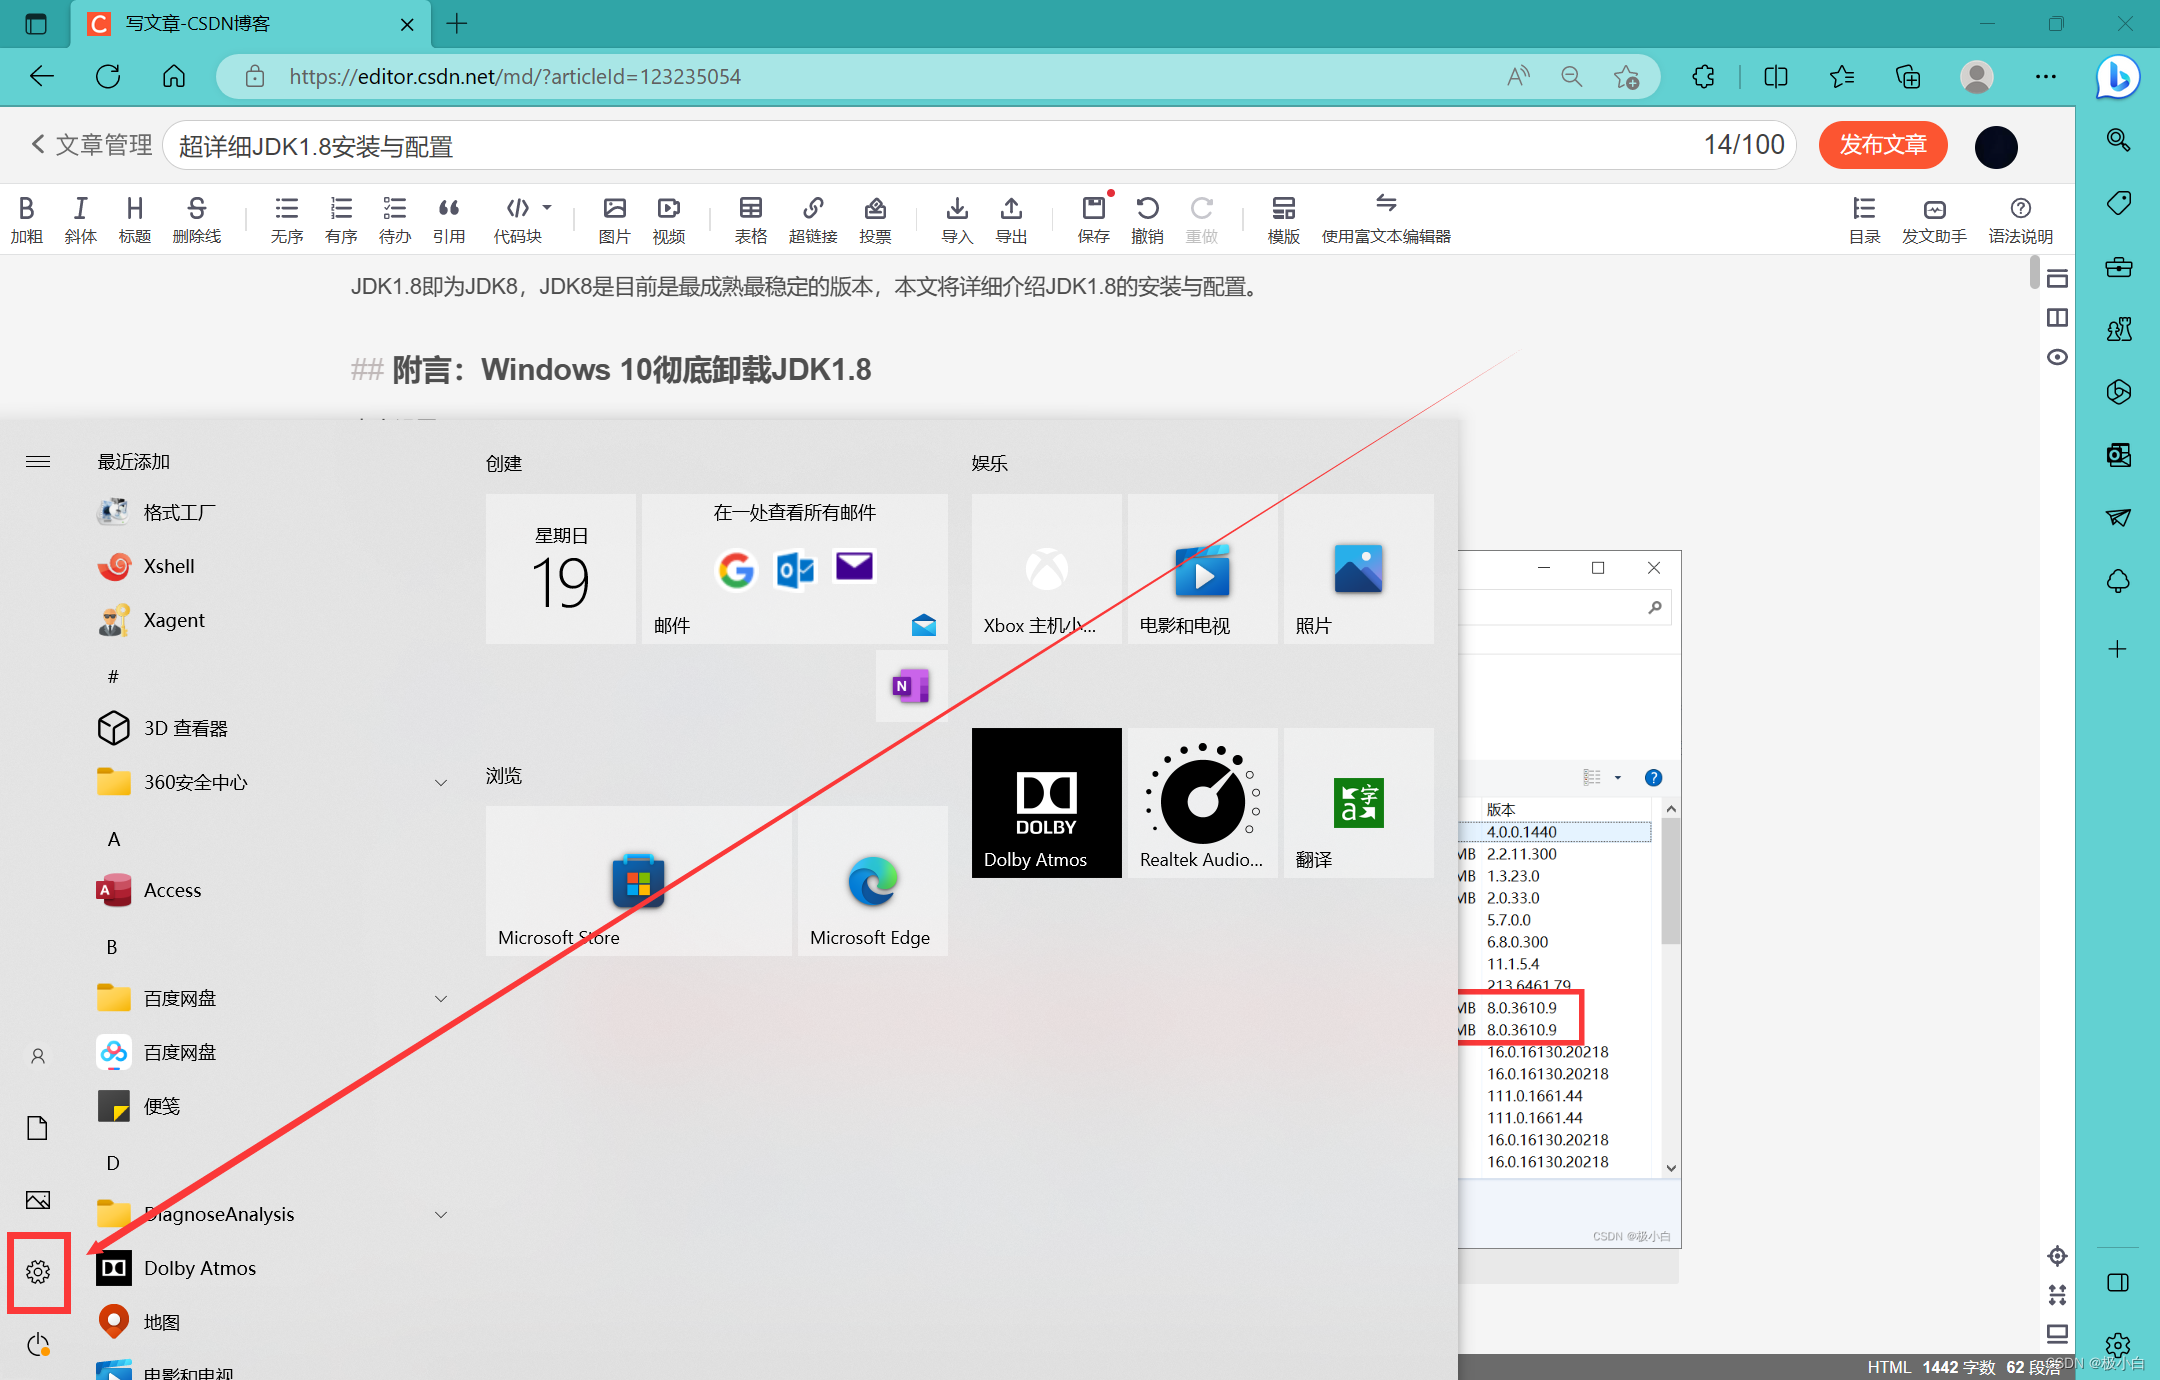This screenshot has height=1380, width=2160.
Task: Open Bing Copilot sidebar button
Action: 2118,77
